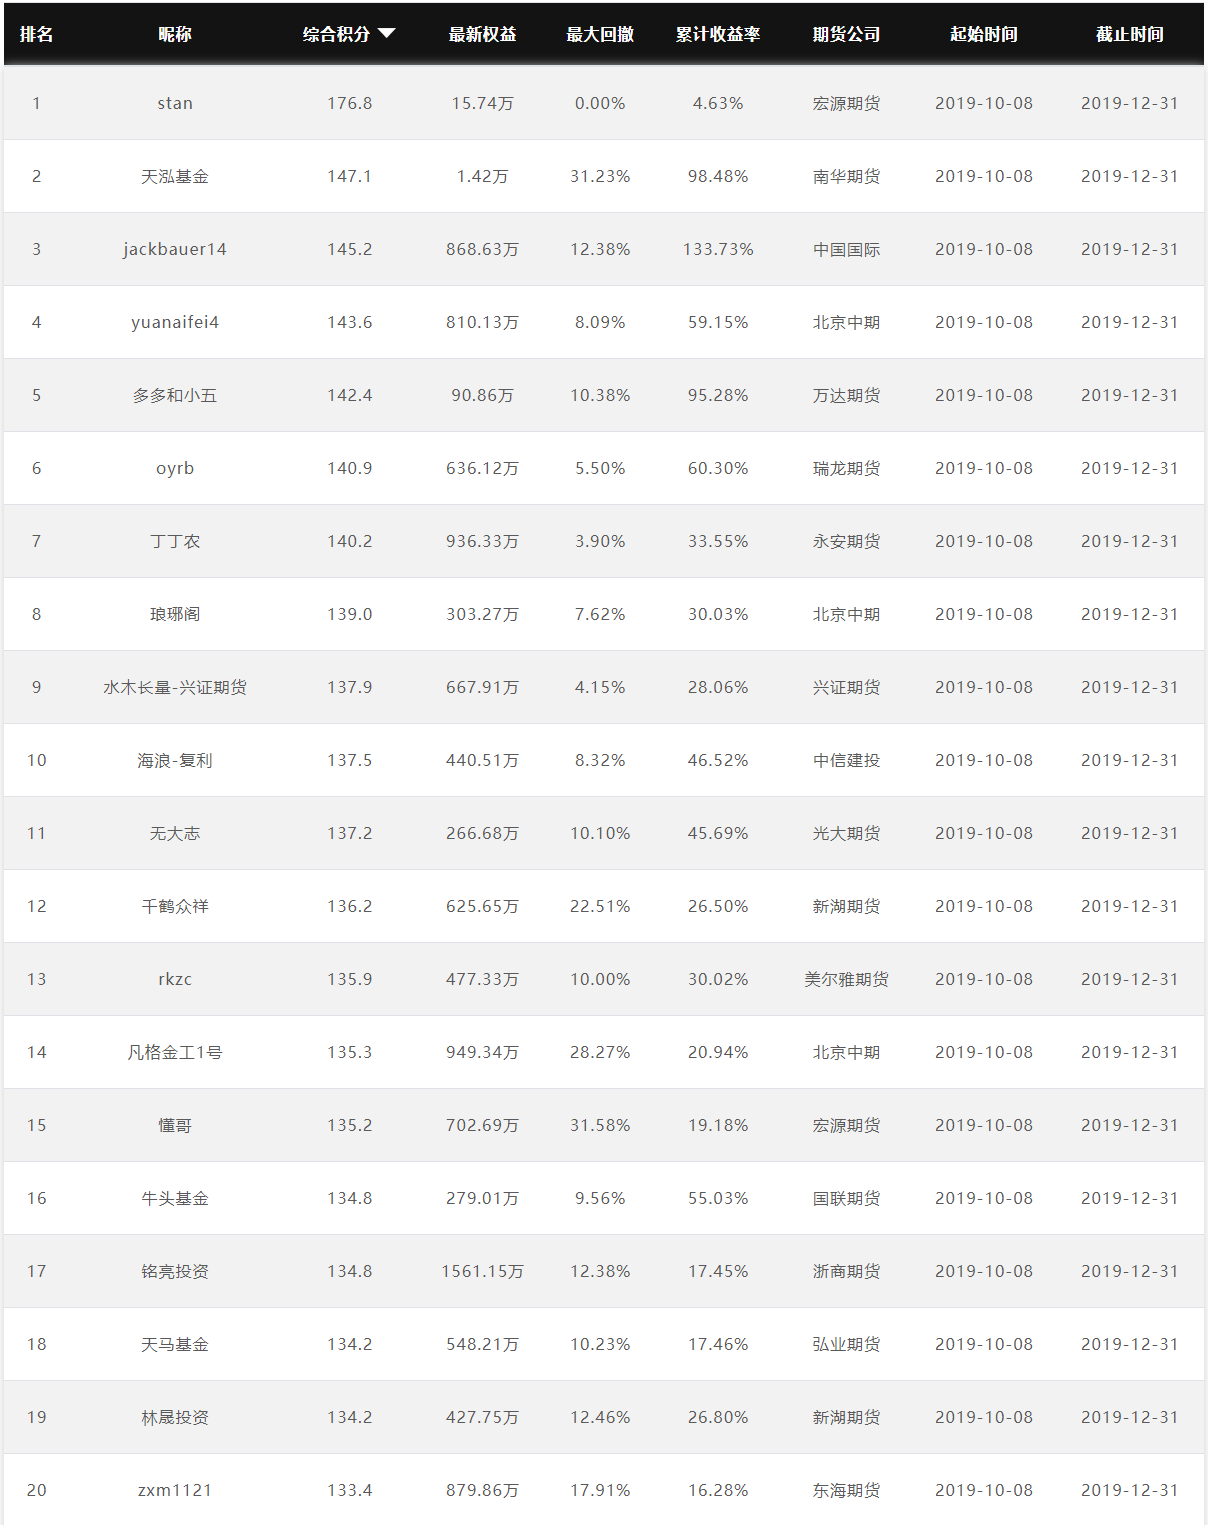The height and width of the screenshot is (1525, 1208).
Task: Click nickname jackbauer14
Action: 175,249
